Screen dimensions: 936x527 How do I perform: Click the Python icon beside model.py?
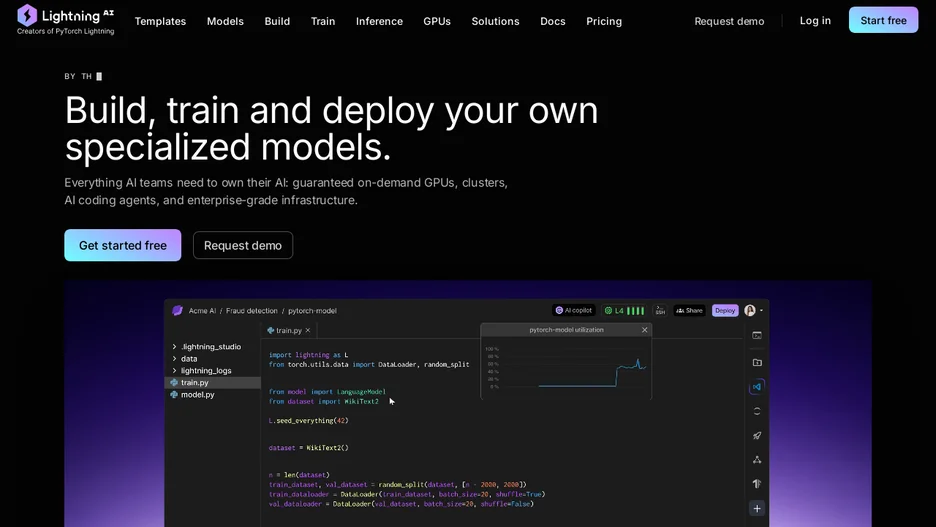tap(174, 395)
